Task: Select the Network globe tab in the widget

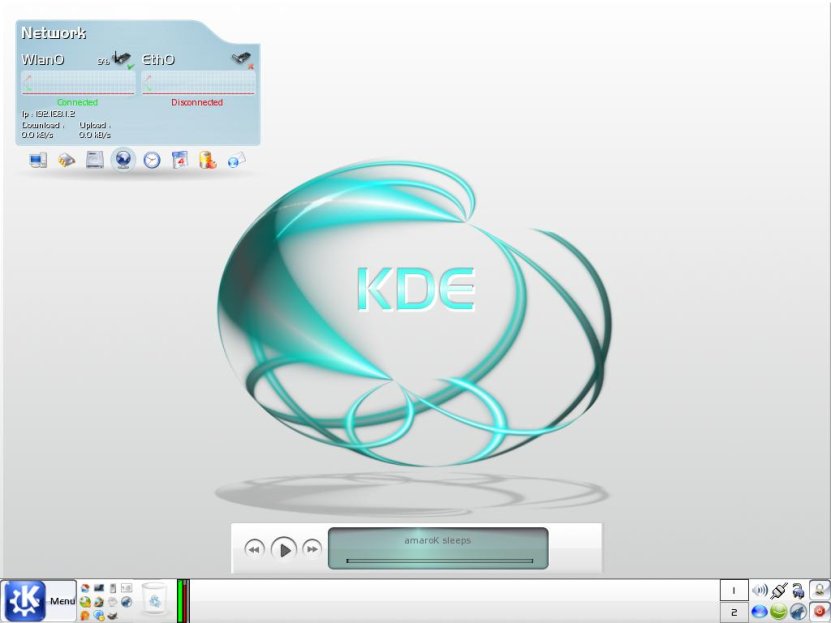Action: [x=123, y=159]
